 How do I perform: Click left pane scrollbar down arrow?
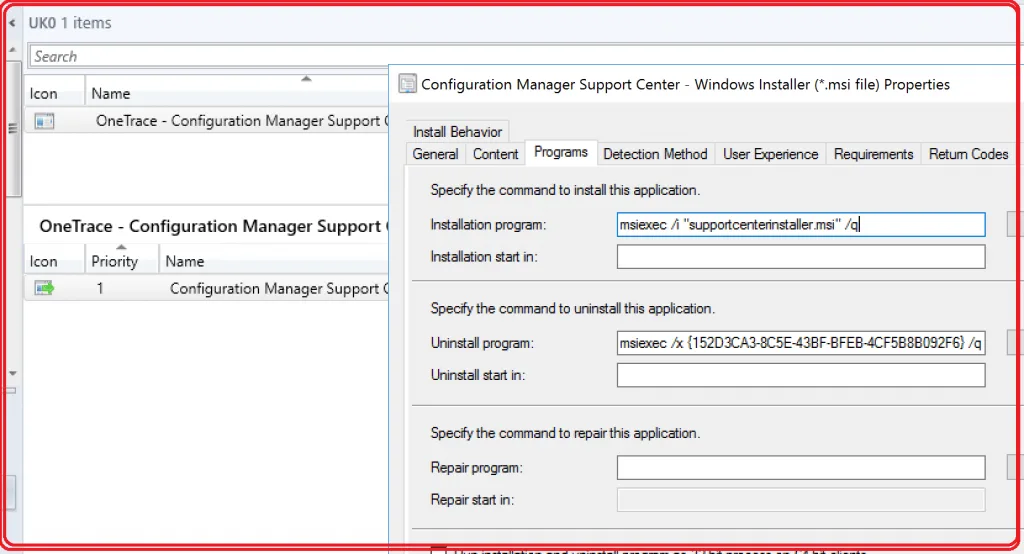12,374
